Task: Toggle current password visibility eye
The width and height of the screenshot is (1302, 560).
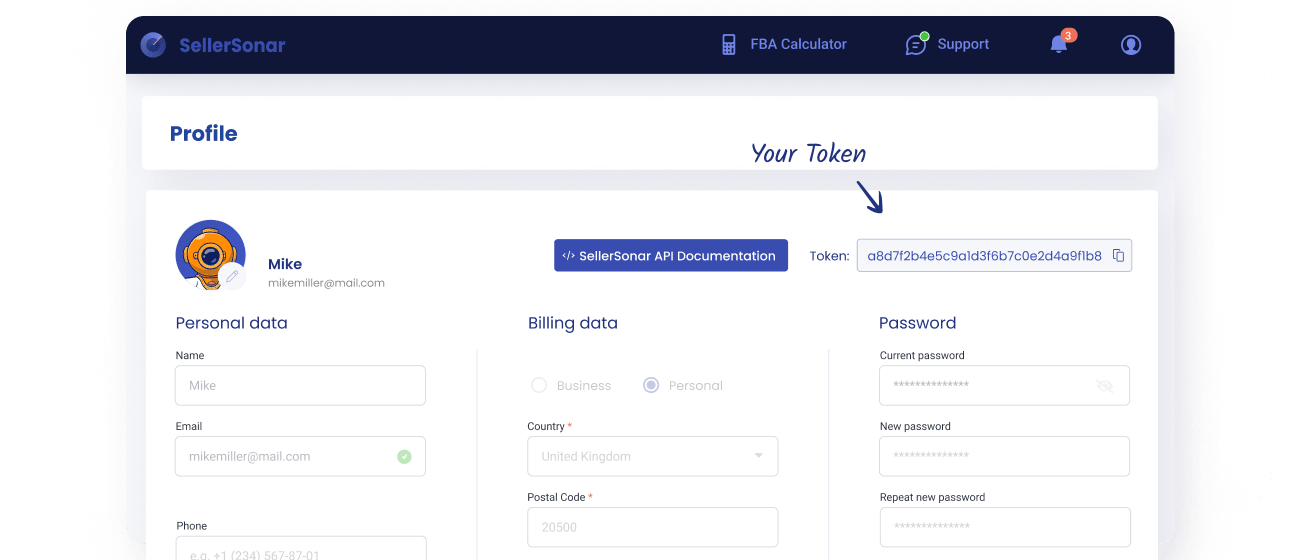Action: click(x=1104, y=386)
